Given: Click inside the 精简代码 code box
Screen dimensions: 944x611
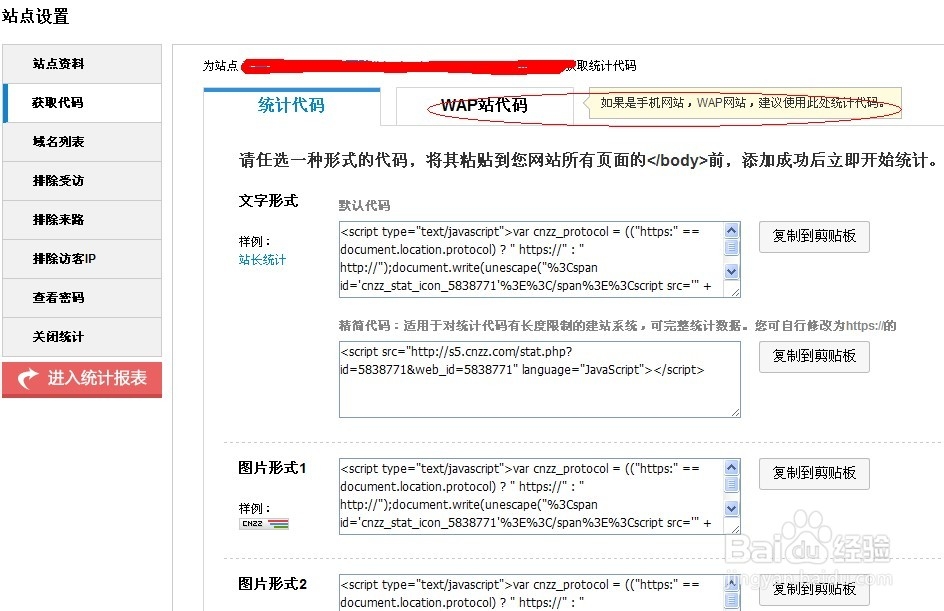Looking at the screenshot, I should [x=540, y=380].
